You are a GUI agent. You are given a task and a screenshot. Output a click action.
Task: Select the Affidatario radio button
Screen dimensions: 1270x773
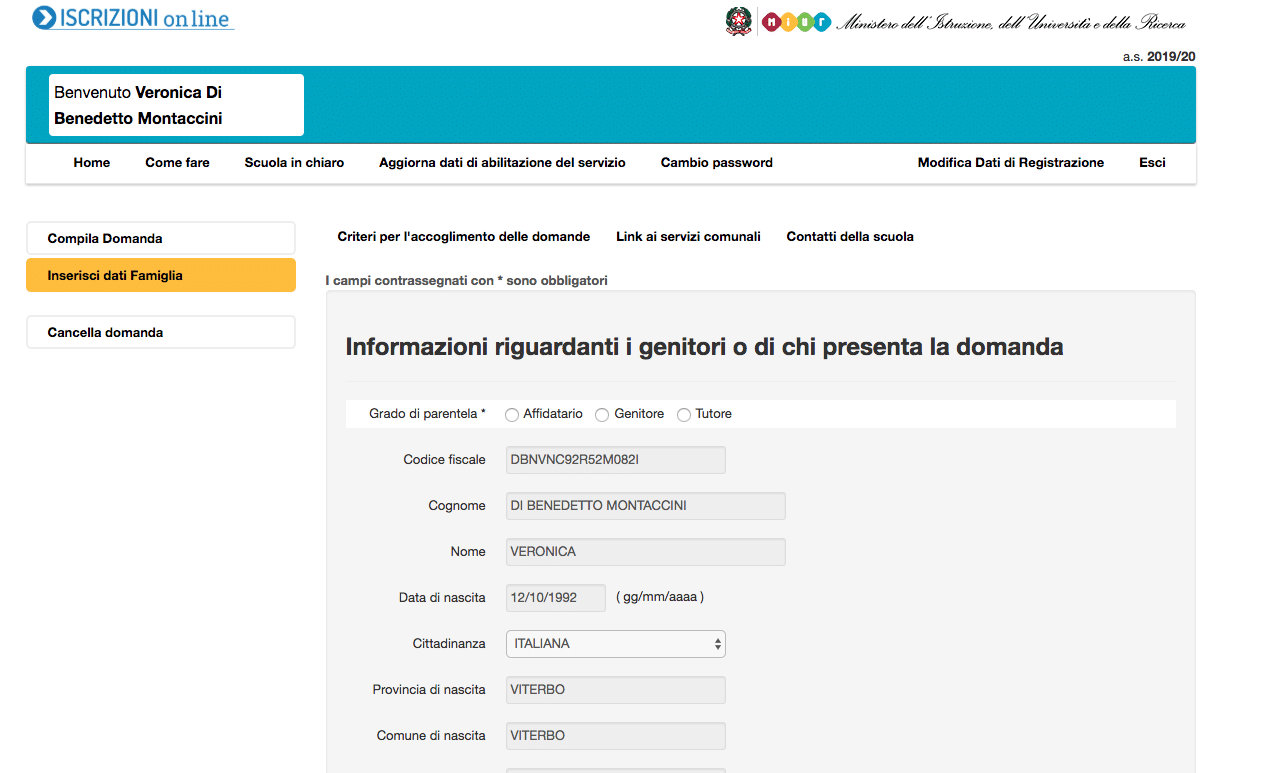coord(512,415)
